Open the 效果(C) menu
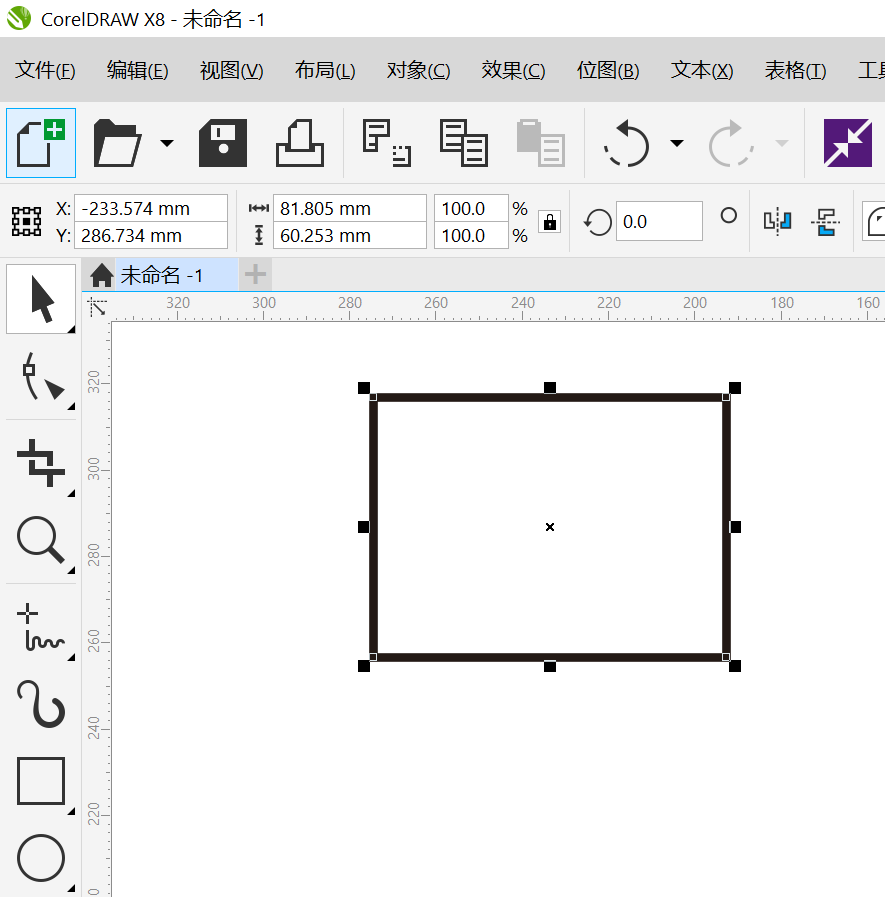This screenshot has width=885, height=897. coord(513,71)
